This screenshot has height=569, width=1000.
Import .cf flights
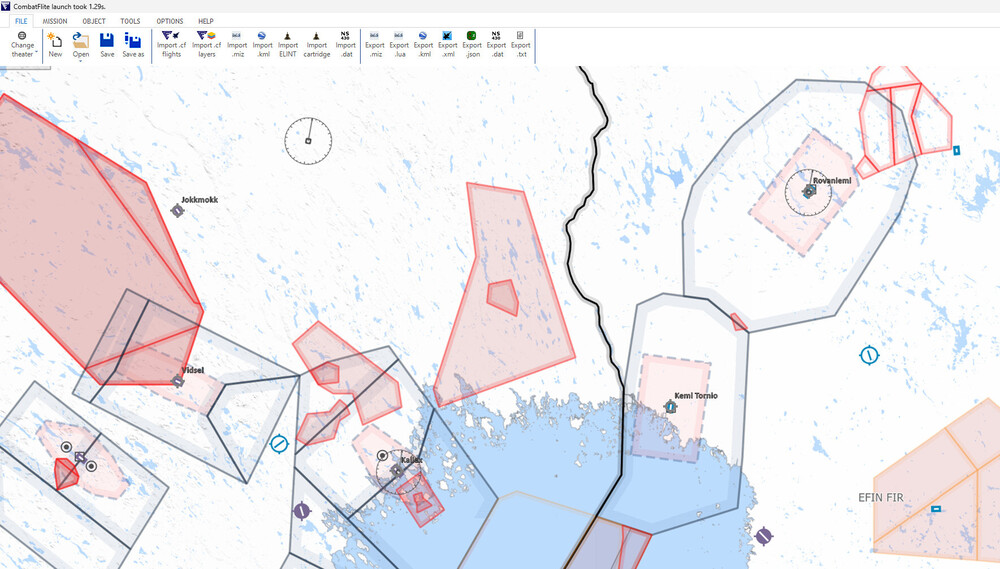coord(171,45)
